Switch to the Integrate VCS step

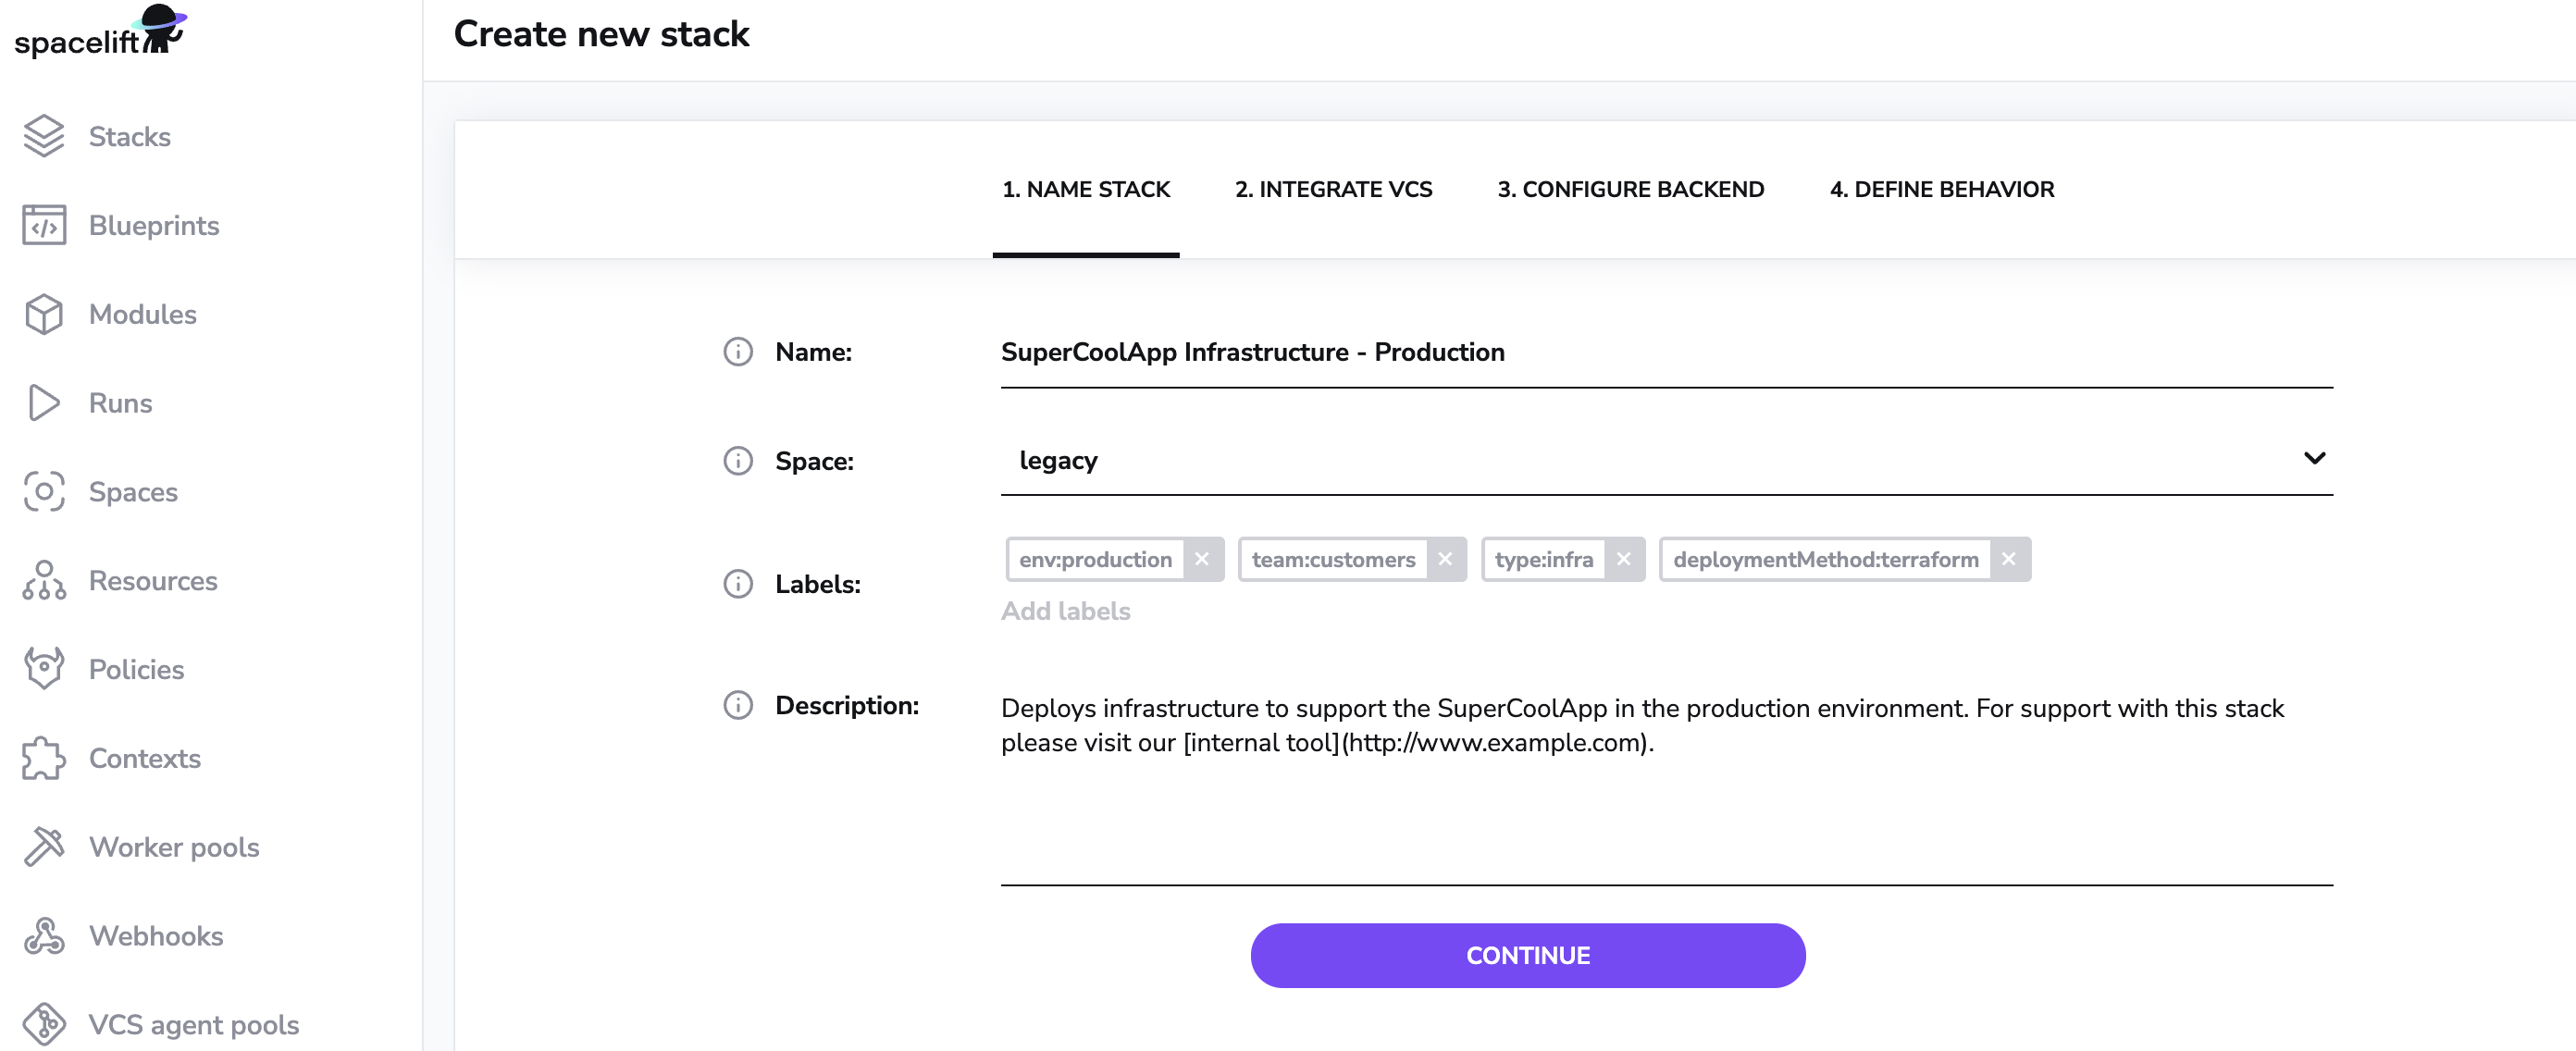click(x=1333, y=190)
